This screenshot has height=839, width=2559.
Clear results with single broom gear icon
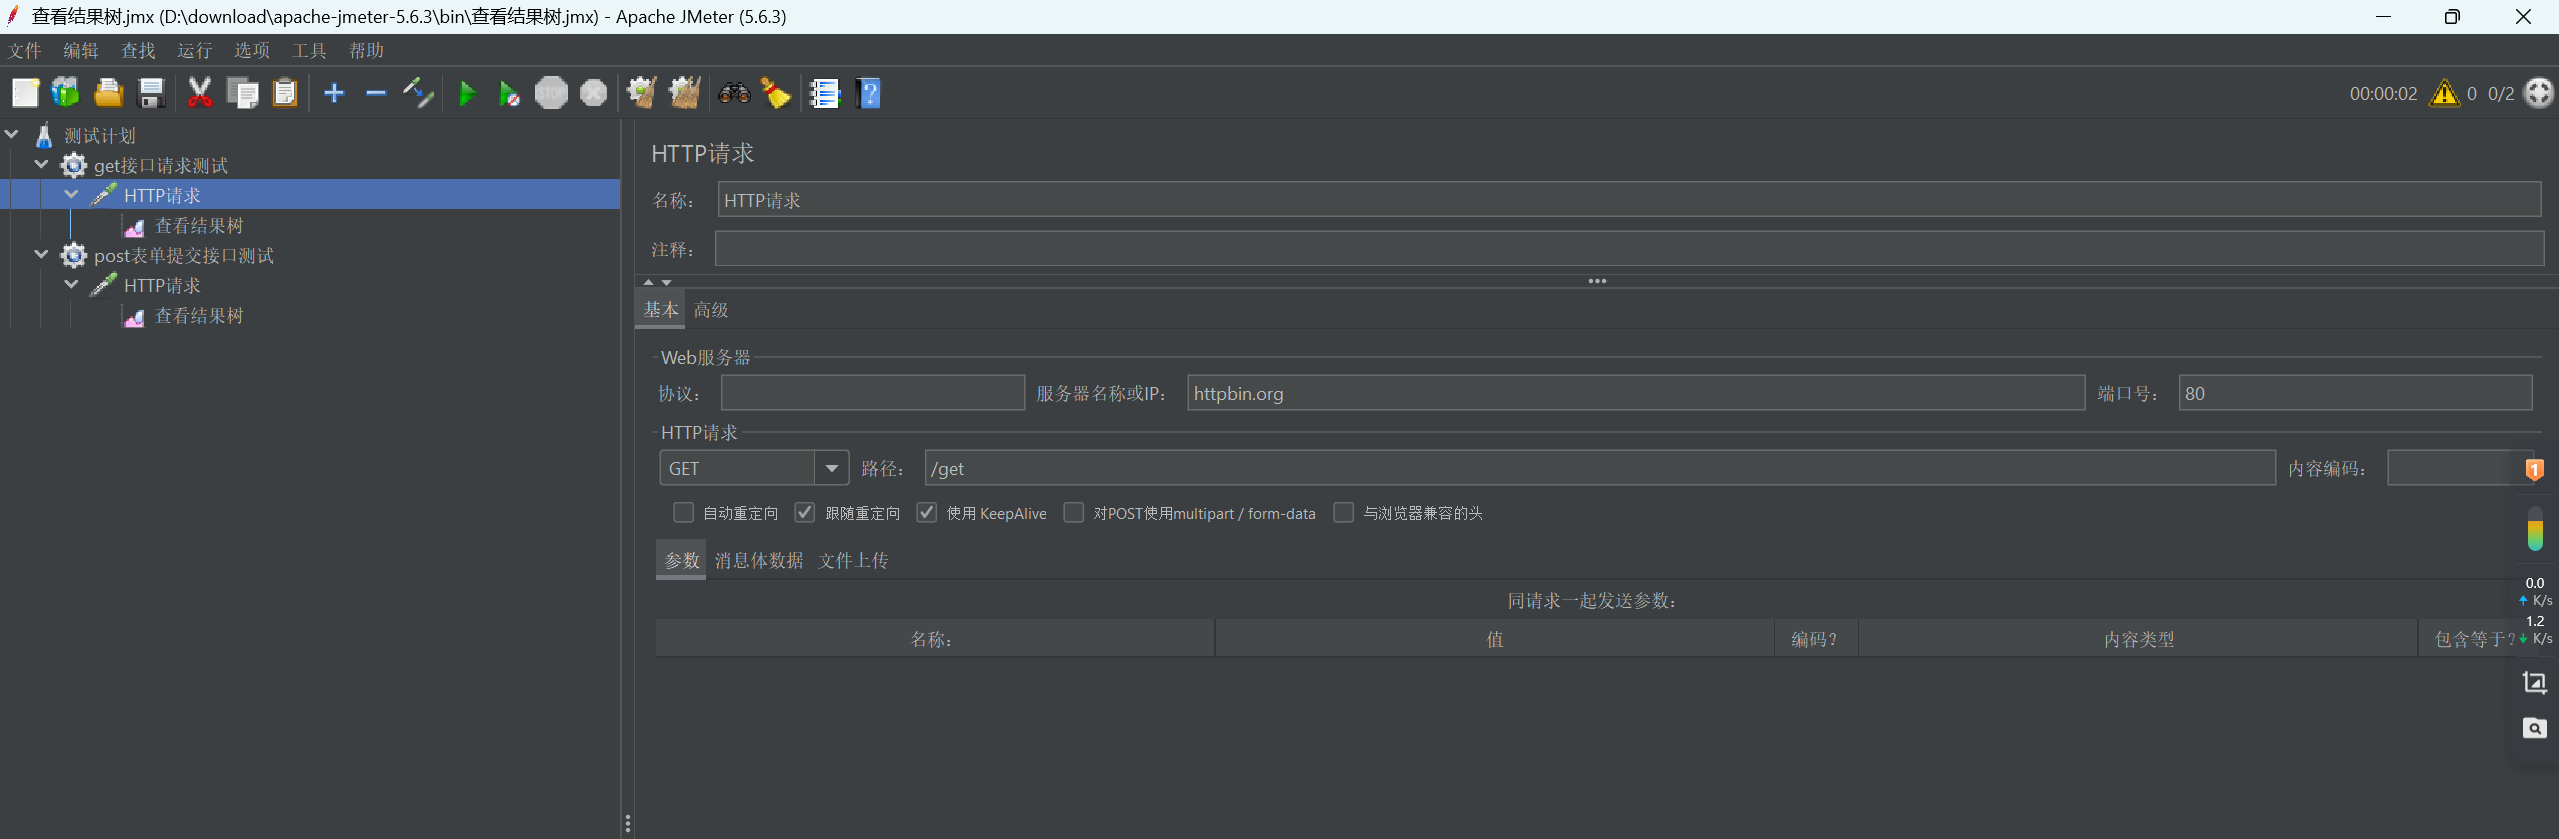pyautogui.click(x=642, y=93)
